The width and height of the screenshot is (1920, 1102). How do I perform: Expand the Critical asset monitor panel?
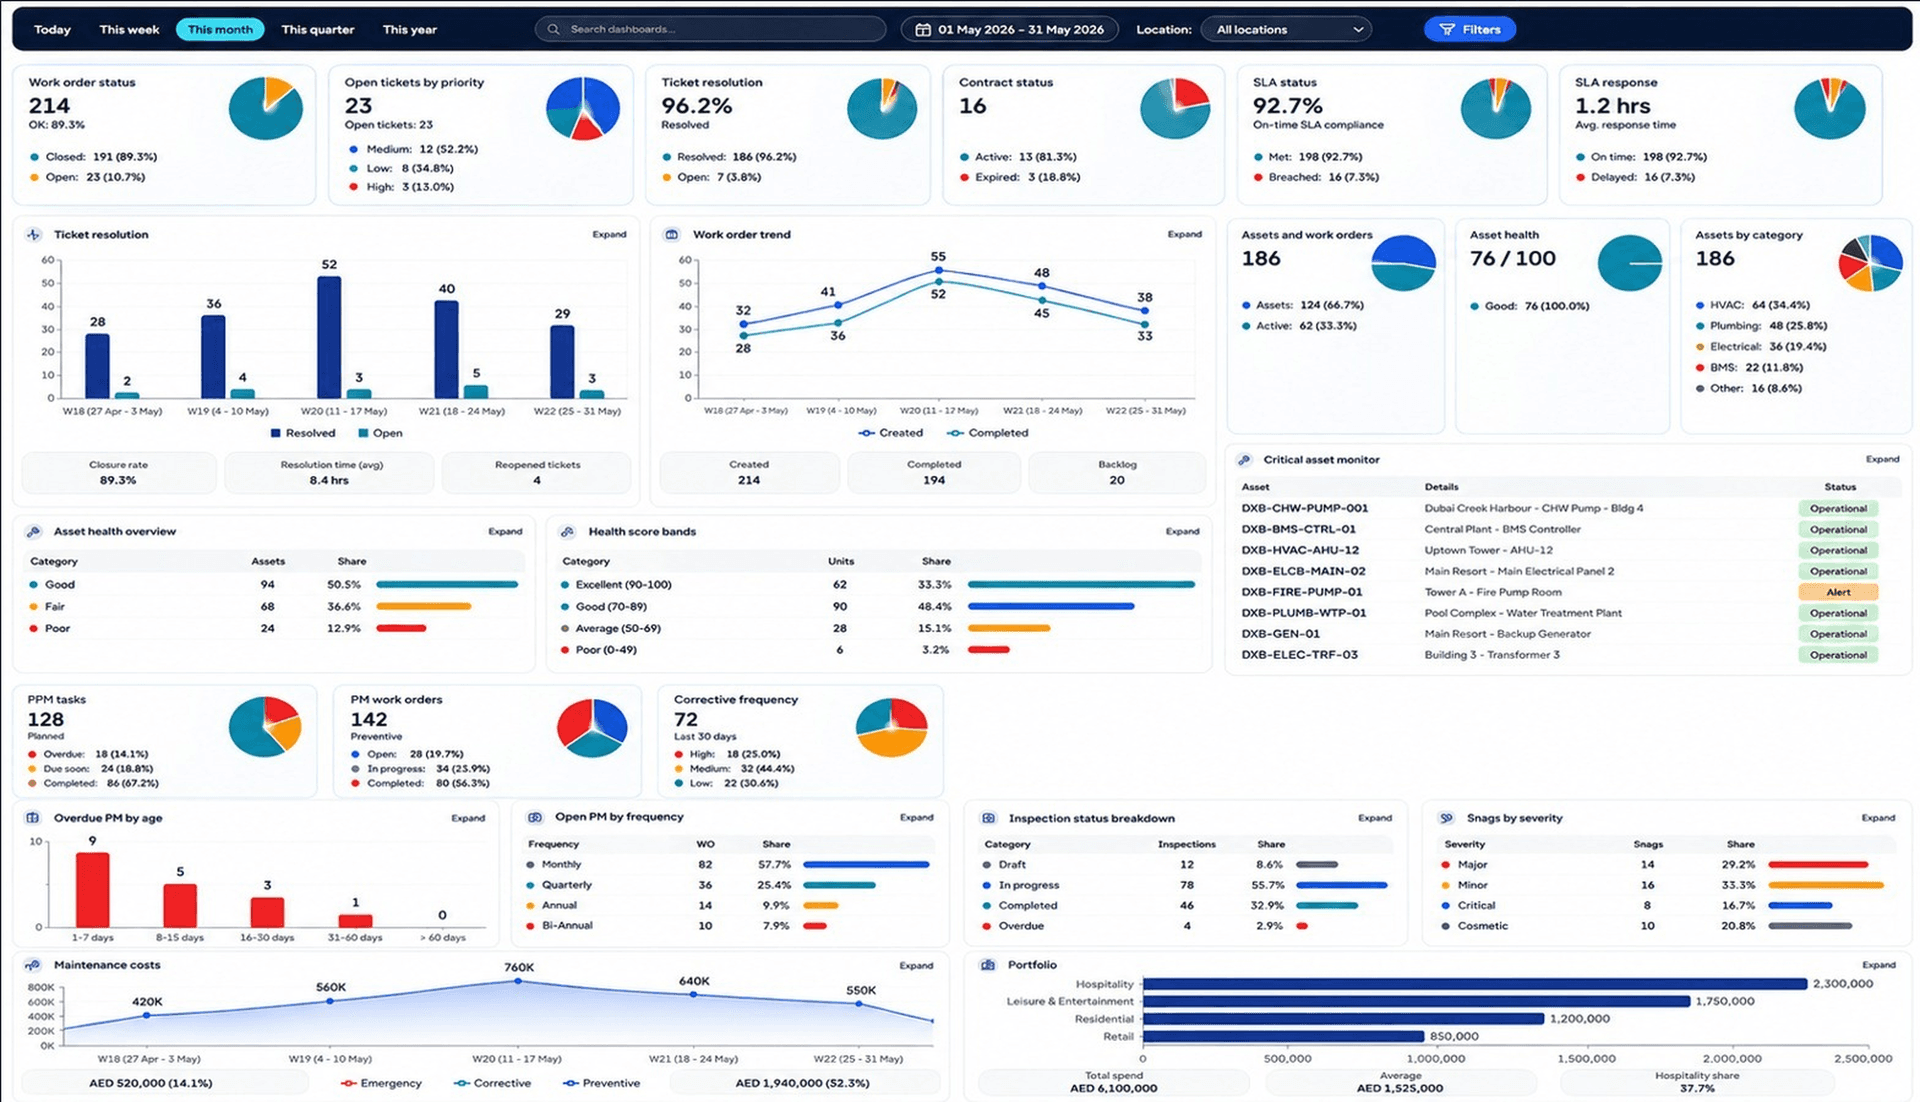tap(1882, 459)
